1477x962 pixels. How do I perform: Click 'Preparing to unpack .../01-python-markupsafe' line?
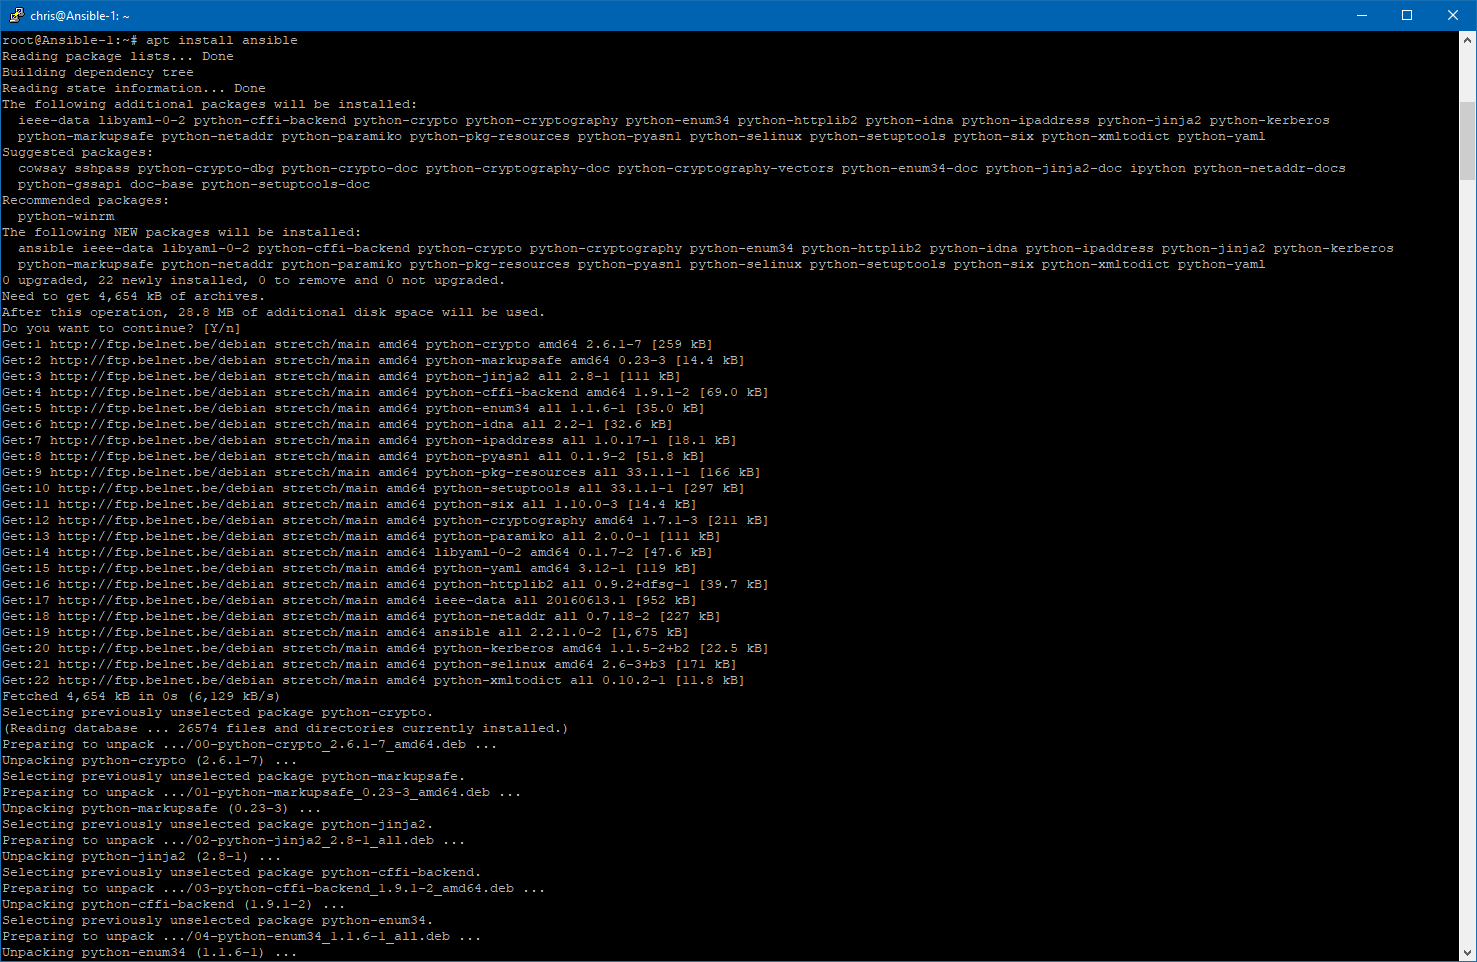(x=262, y=792)
